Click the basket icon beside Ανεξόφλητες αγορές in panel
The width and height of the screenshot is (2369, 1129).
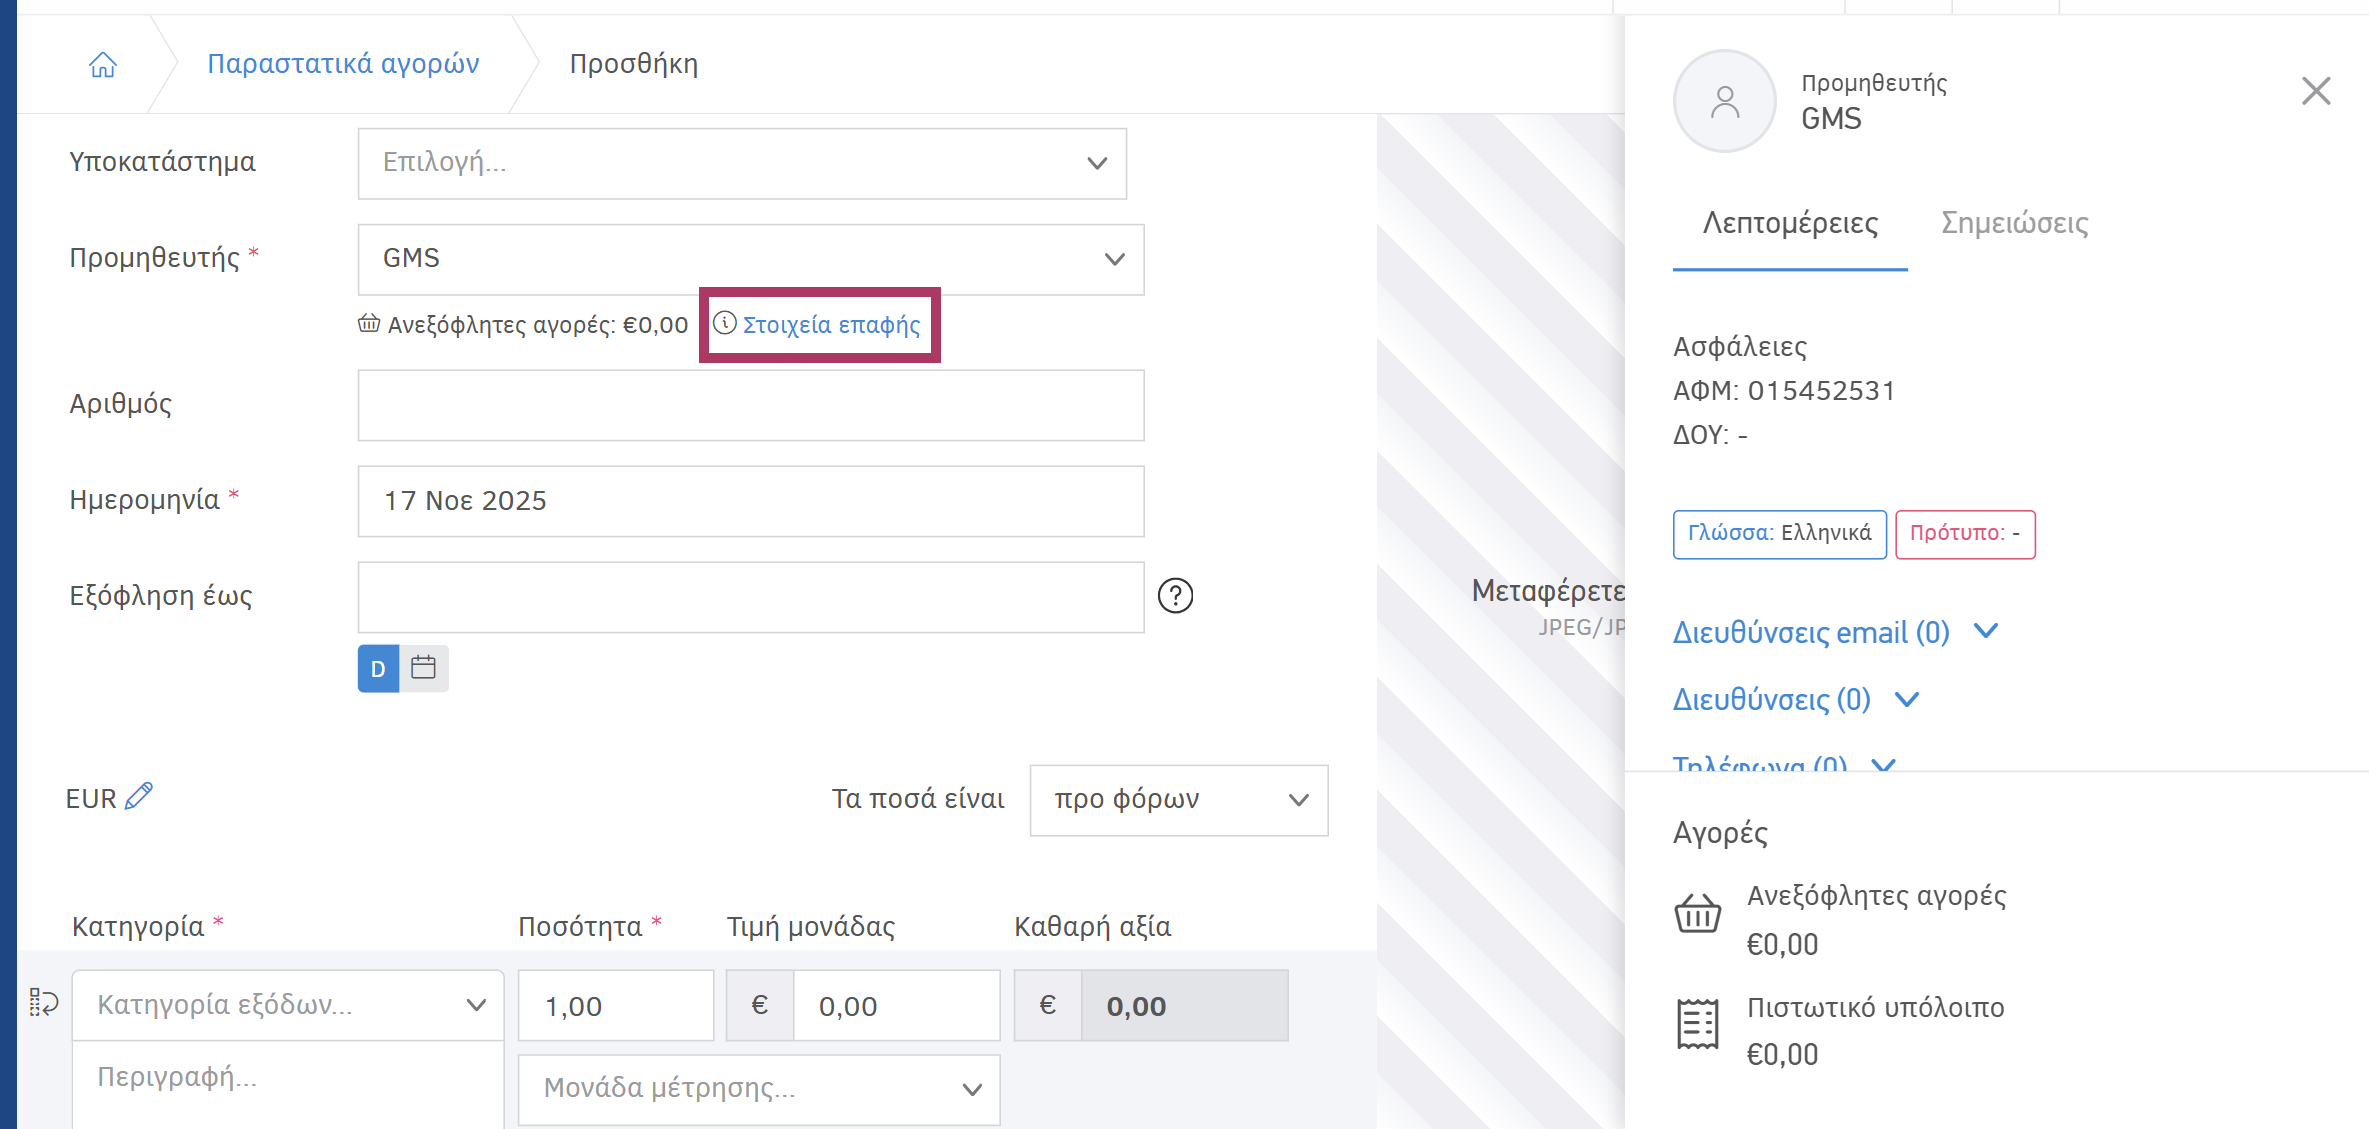pyautogui.click(x=1697, y=914)
